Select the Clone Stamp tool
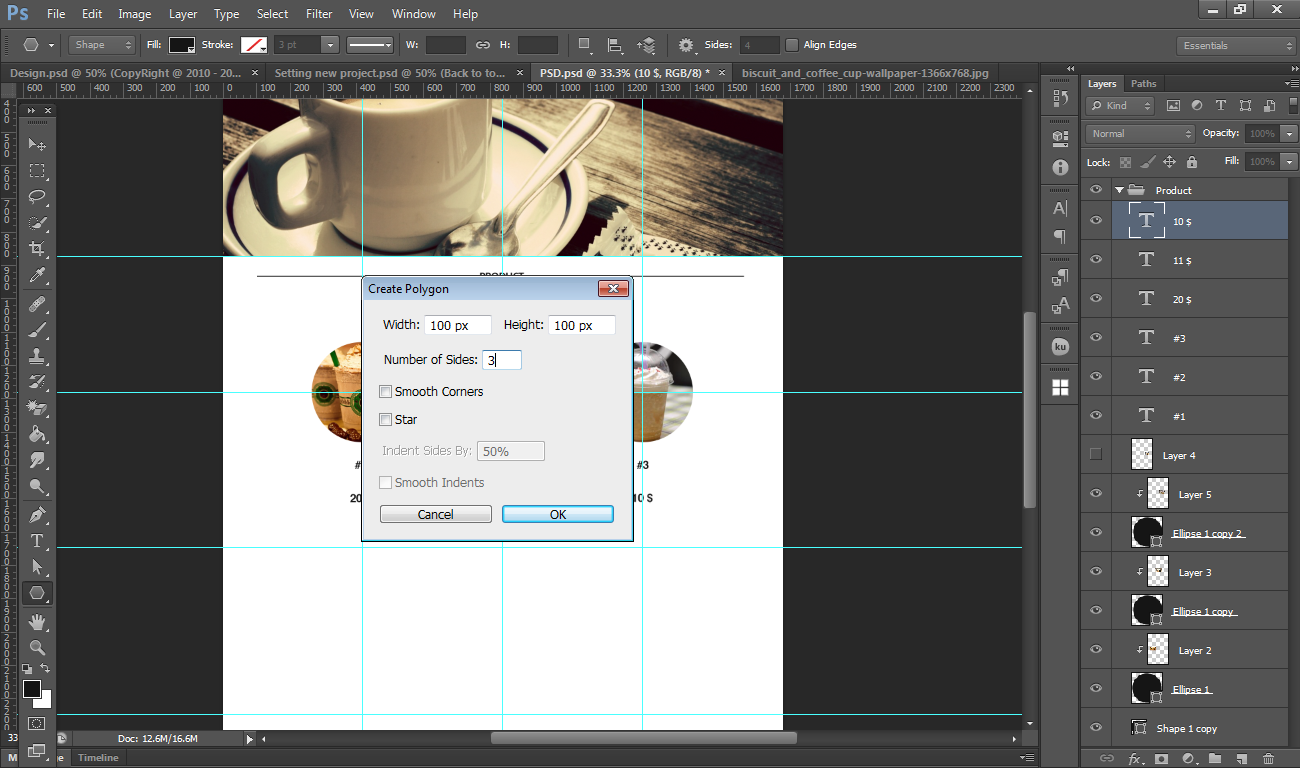 (x=37, y=356)
